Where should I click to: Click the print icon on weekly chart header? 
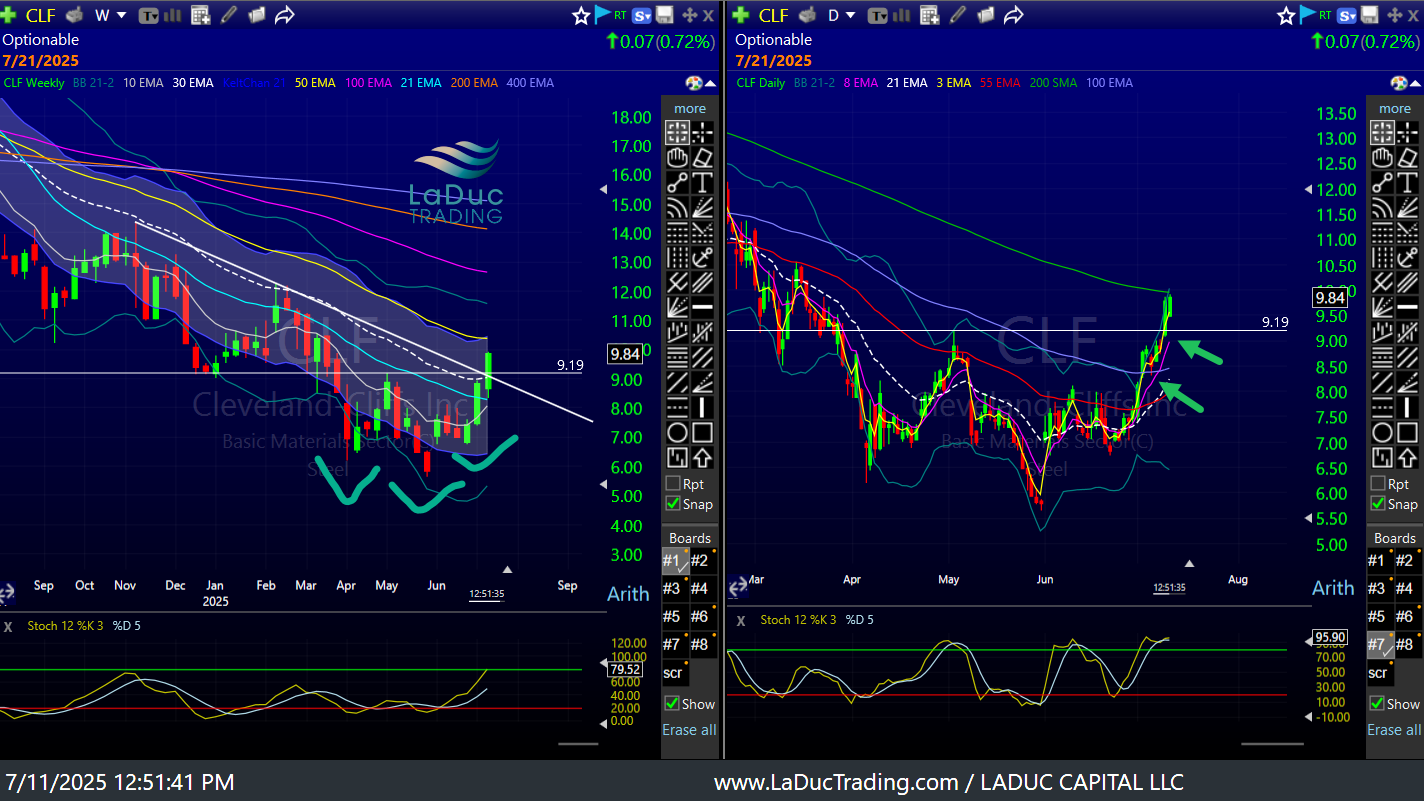point(73,14)
